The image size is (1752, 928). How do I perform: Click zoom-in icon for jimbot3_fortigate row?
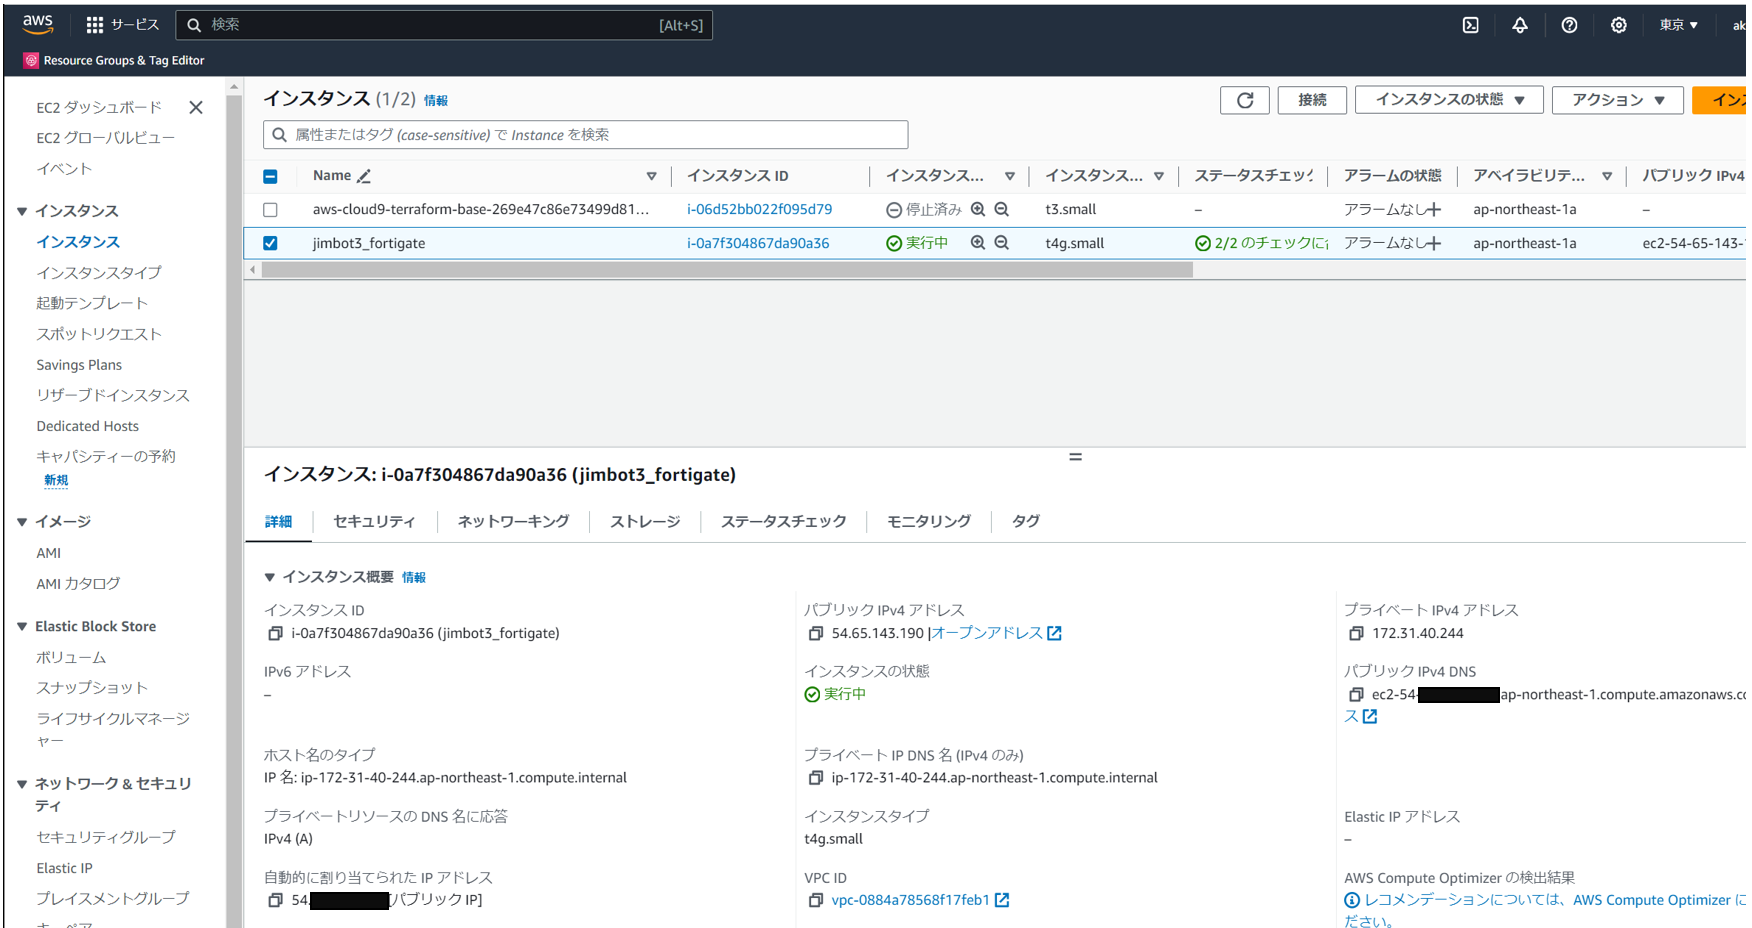[x=978, y=243]
